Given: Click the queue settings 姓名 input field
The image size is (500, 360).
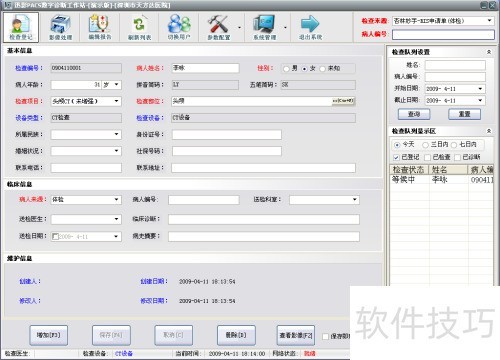Looking at the screenshot, I should pos(455,65).
